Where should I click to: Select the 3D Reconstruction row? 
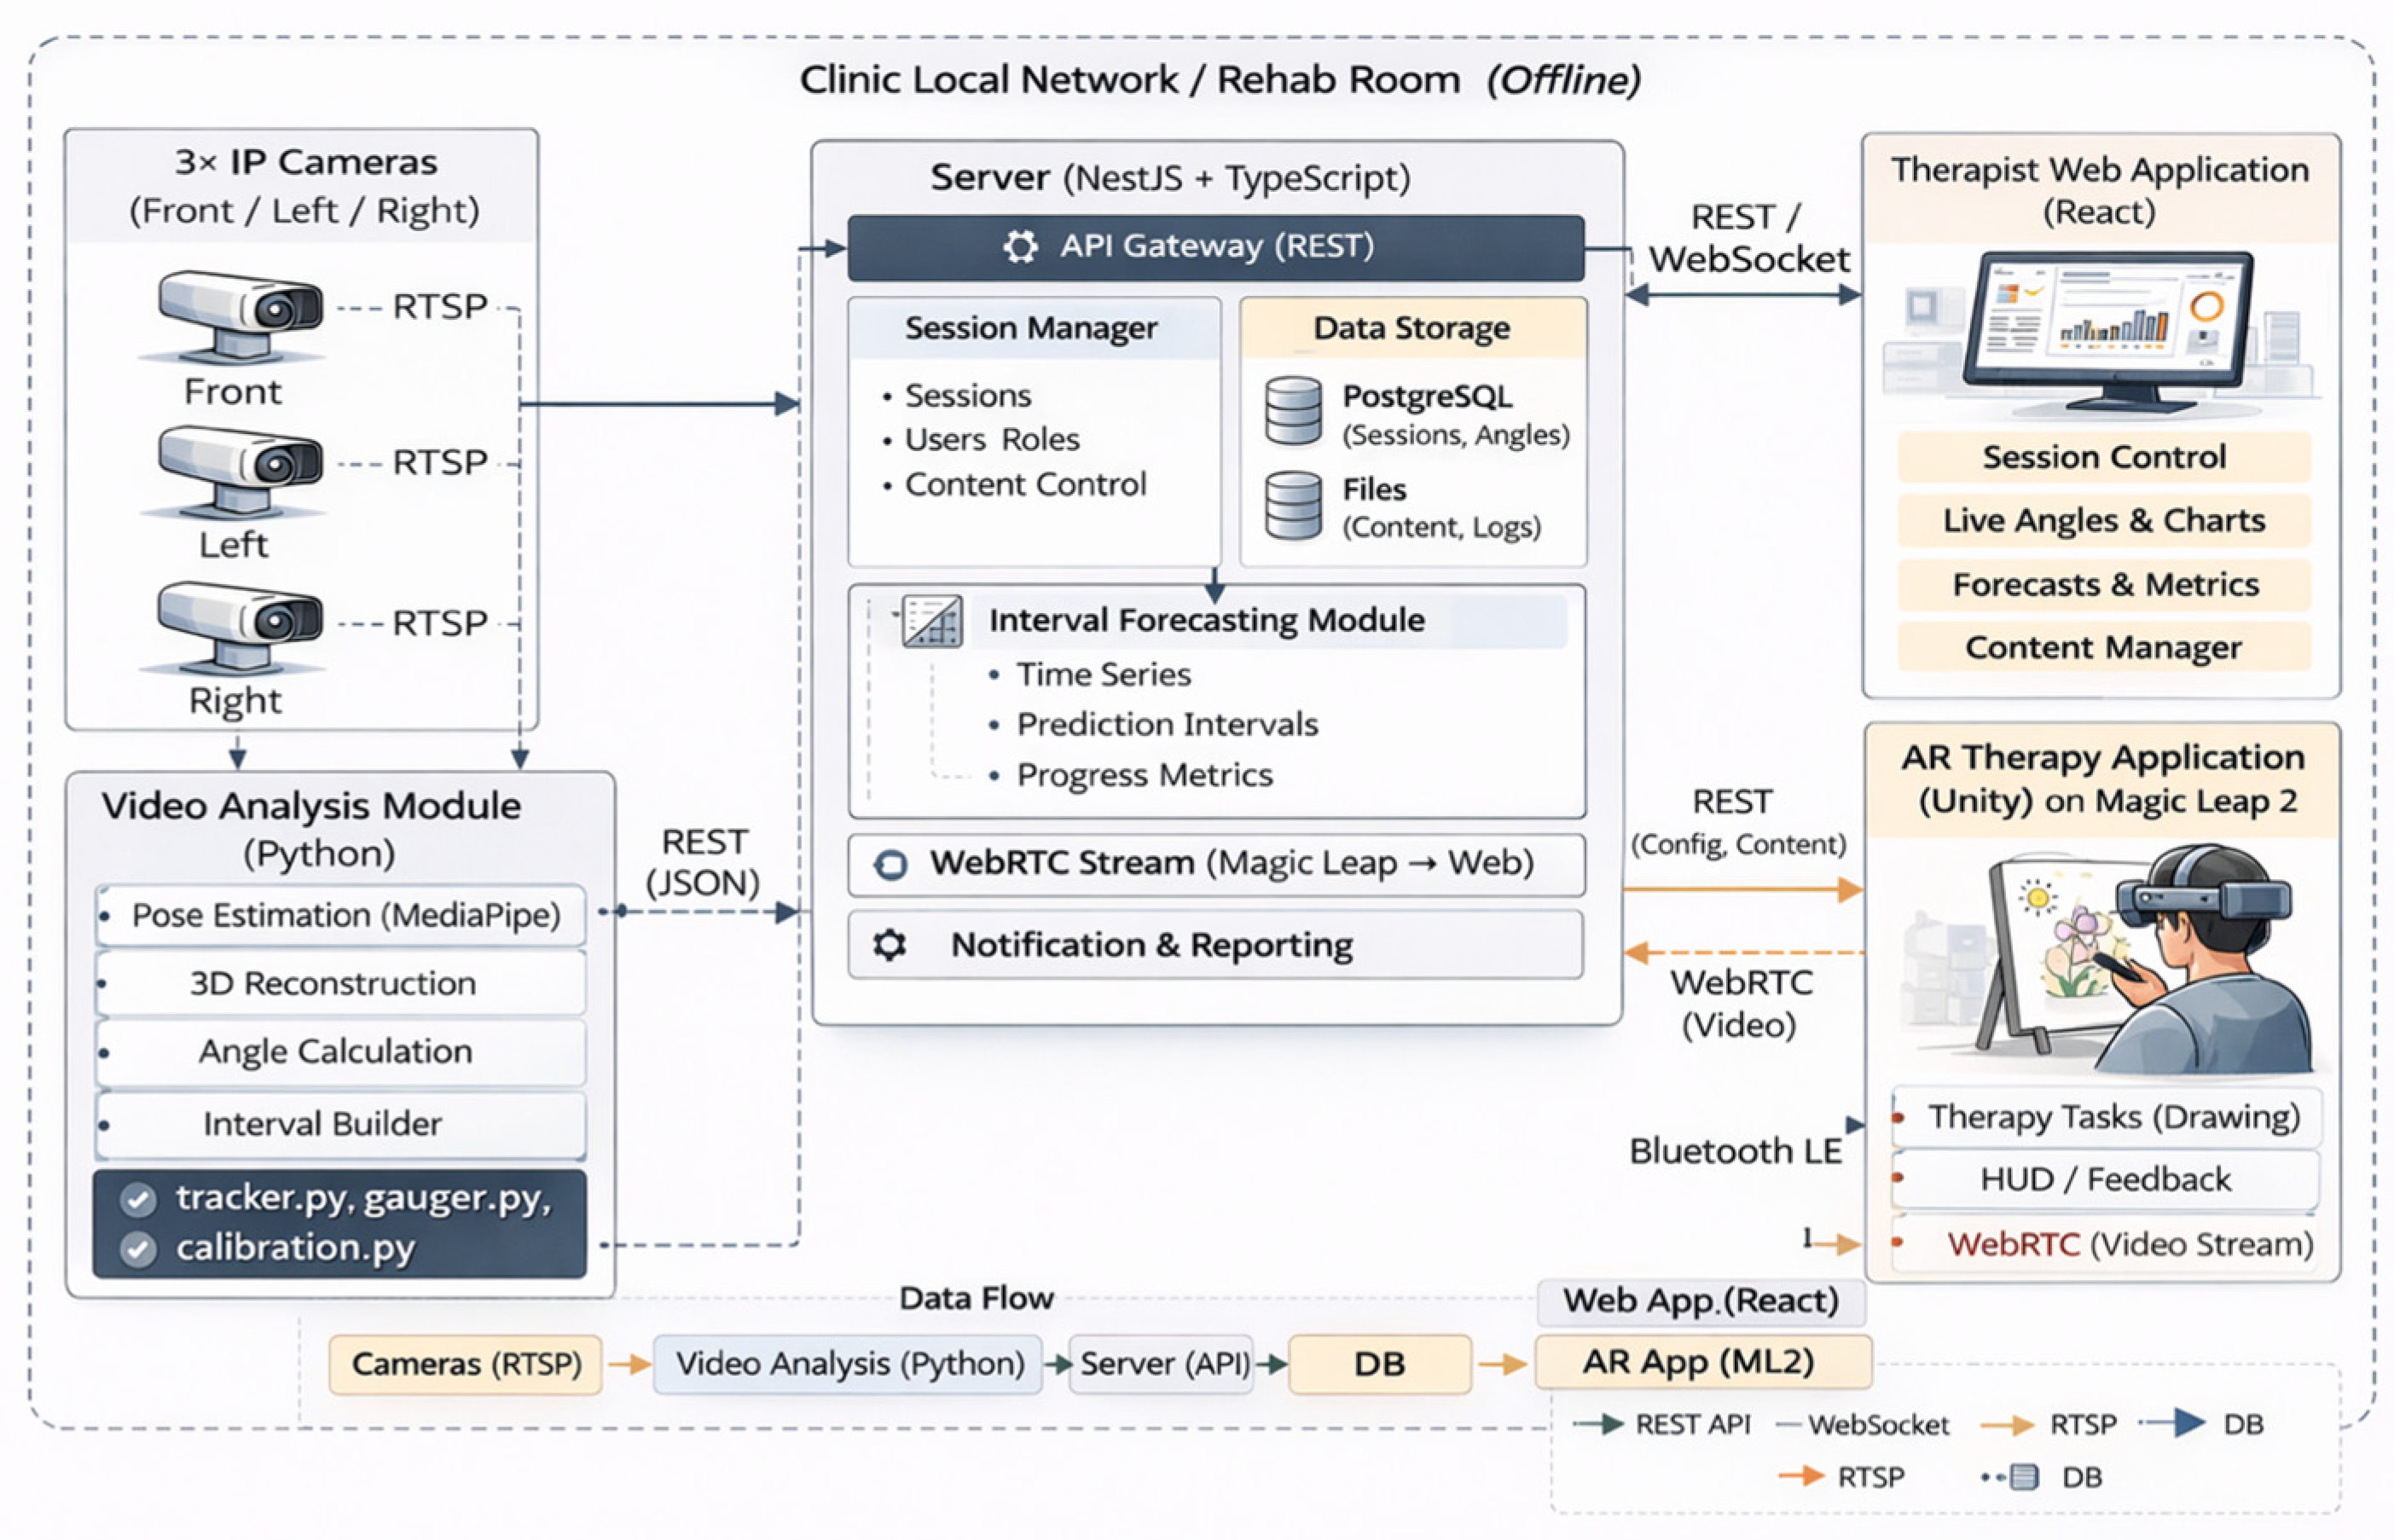tap(340, 984)
